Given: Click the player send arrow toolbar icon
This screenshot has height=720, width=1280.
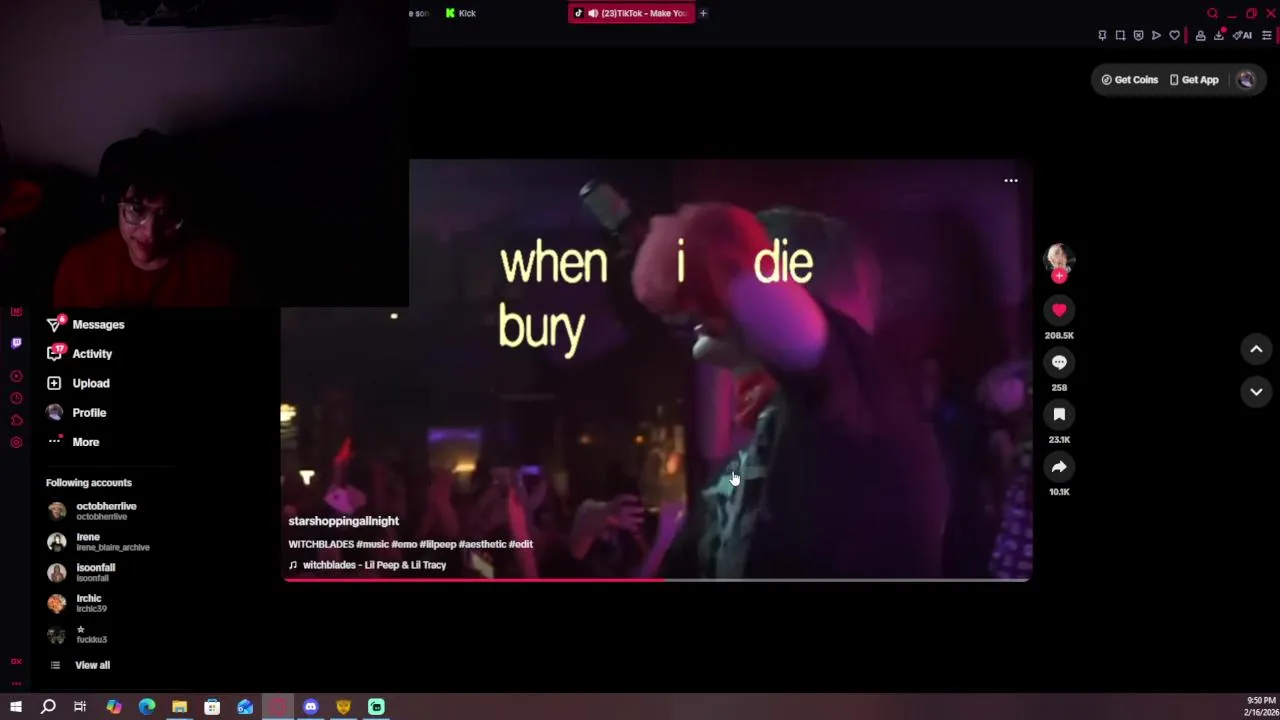Looking at the screenshot, I should [x=1156, y=35].
